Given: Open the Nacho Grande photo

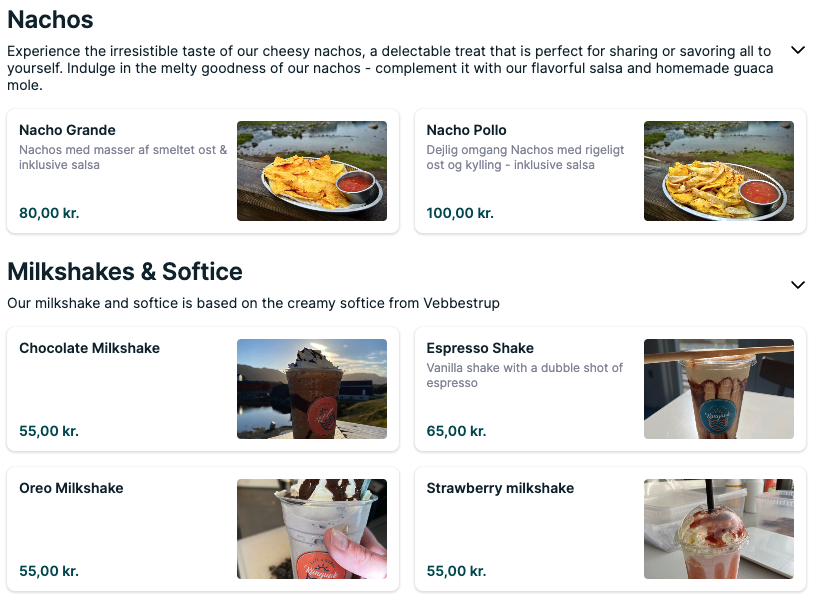Looking at the screenshot, I should 312,171.
